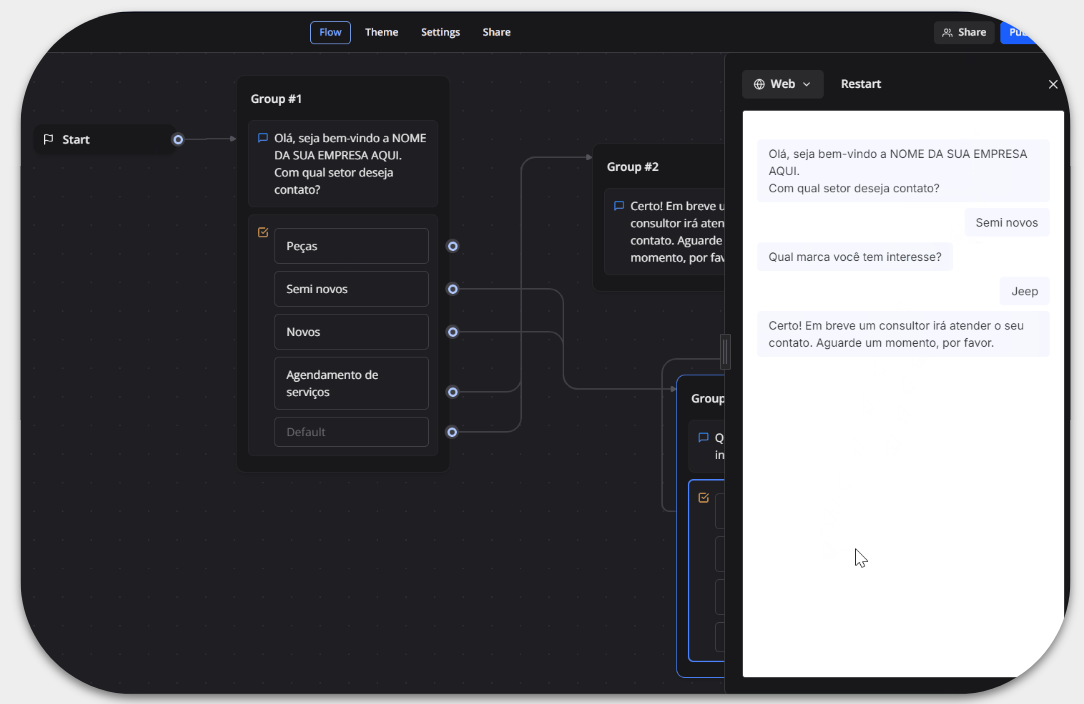
Task: Click the Start node output connector
Action: click(178, 140)
